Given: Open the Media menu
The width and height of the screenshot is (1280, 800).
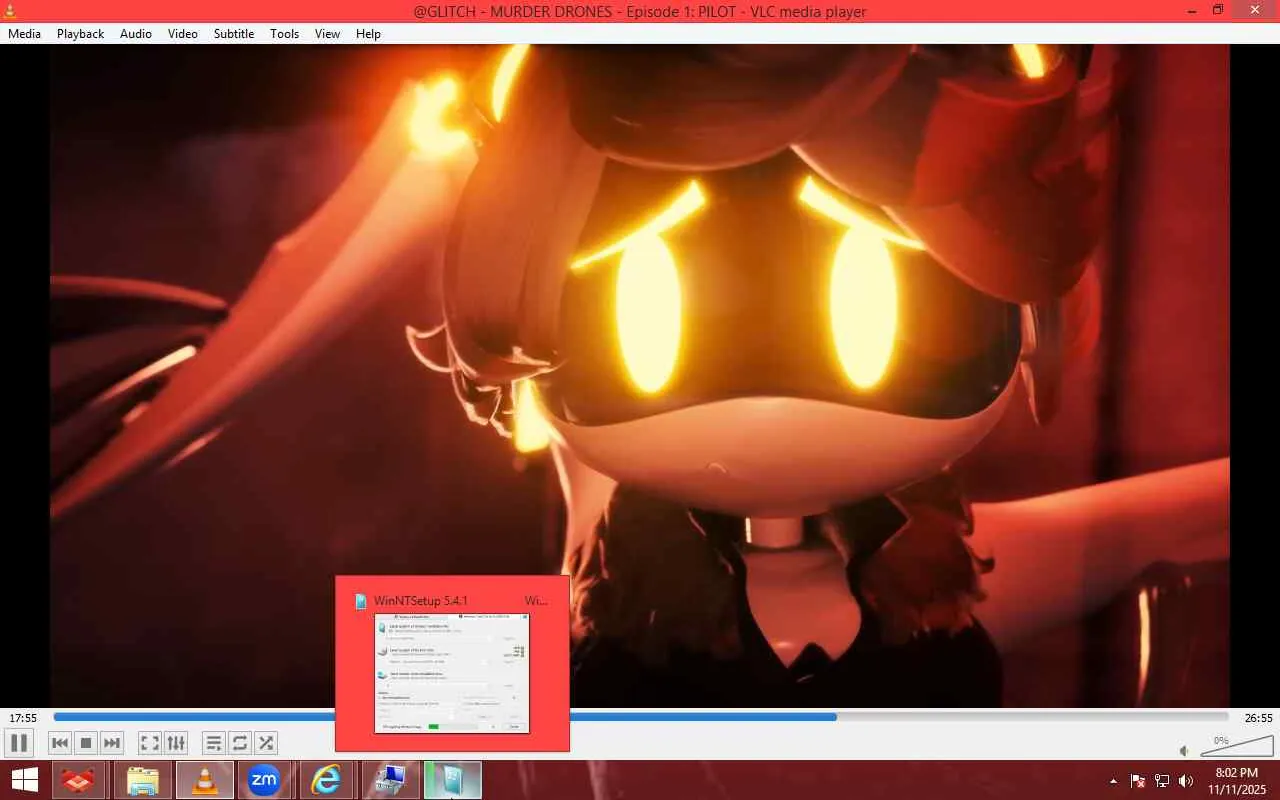Looking at the screenshot, I should 24,34.
